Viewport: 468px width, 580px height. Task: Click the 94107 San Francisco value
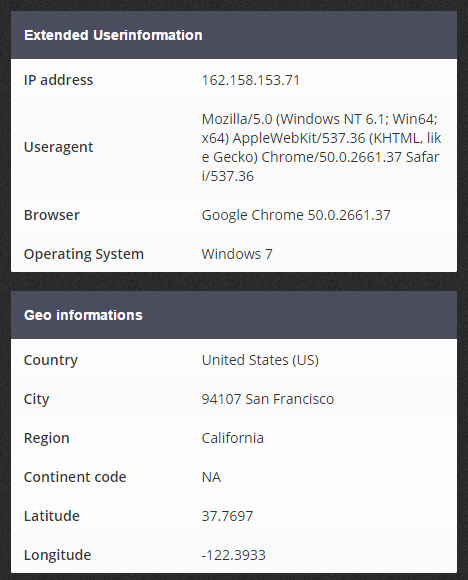point(268,399)
